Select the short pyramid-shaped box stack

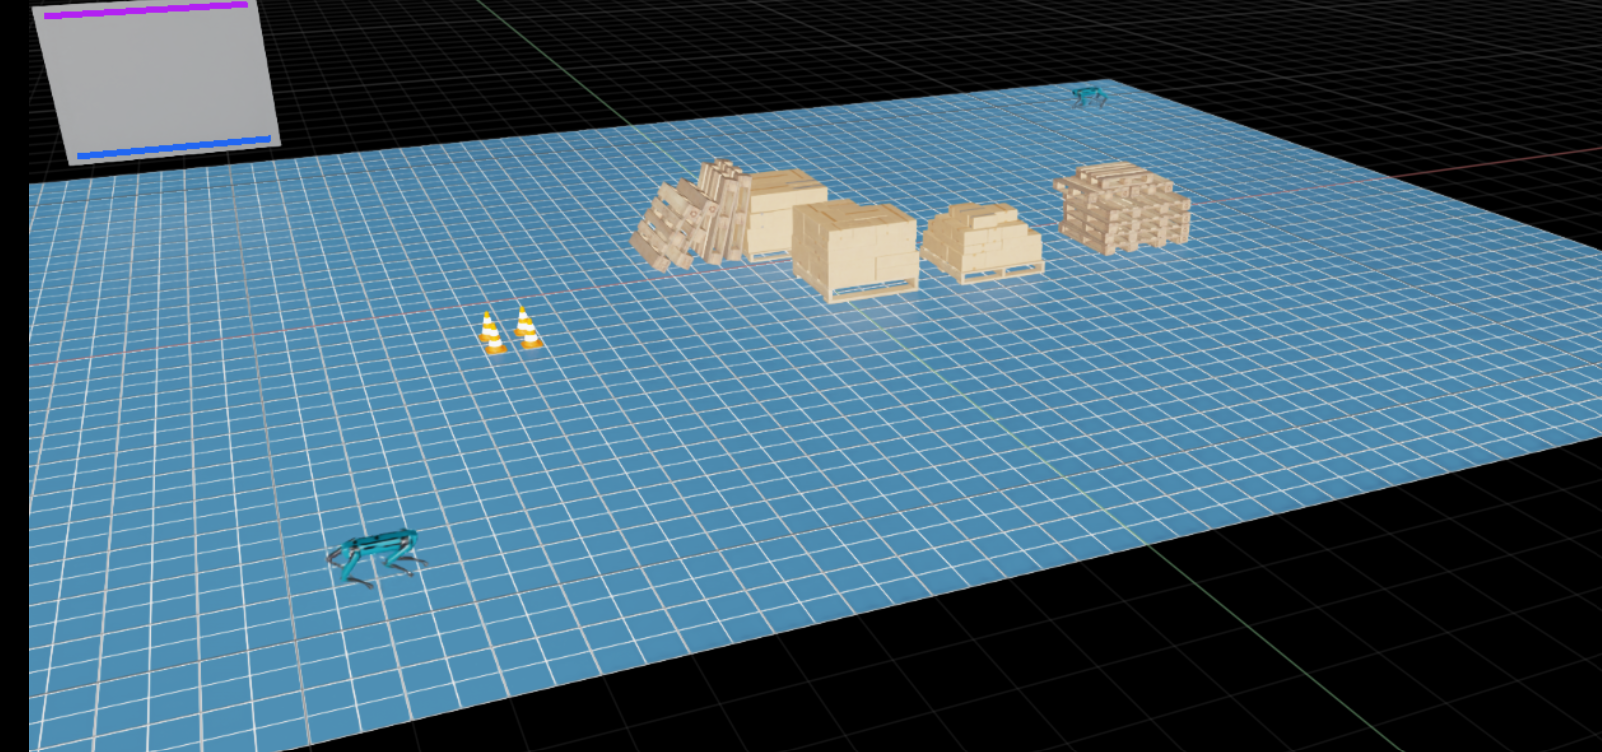tap(980, 238)
